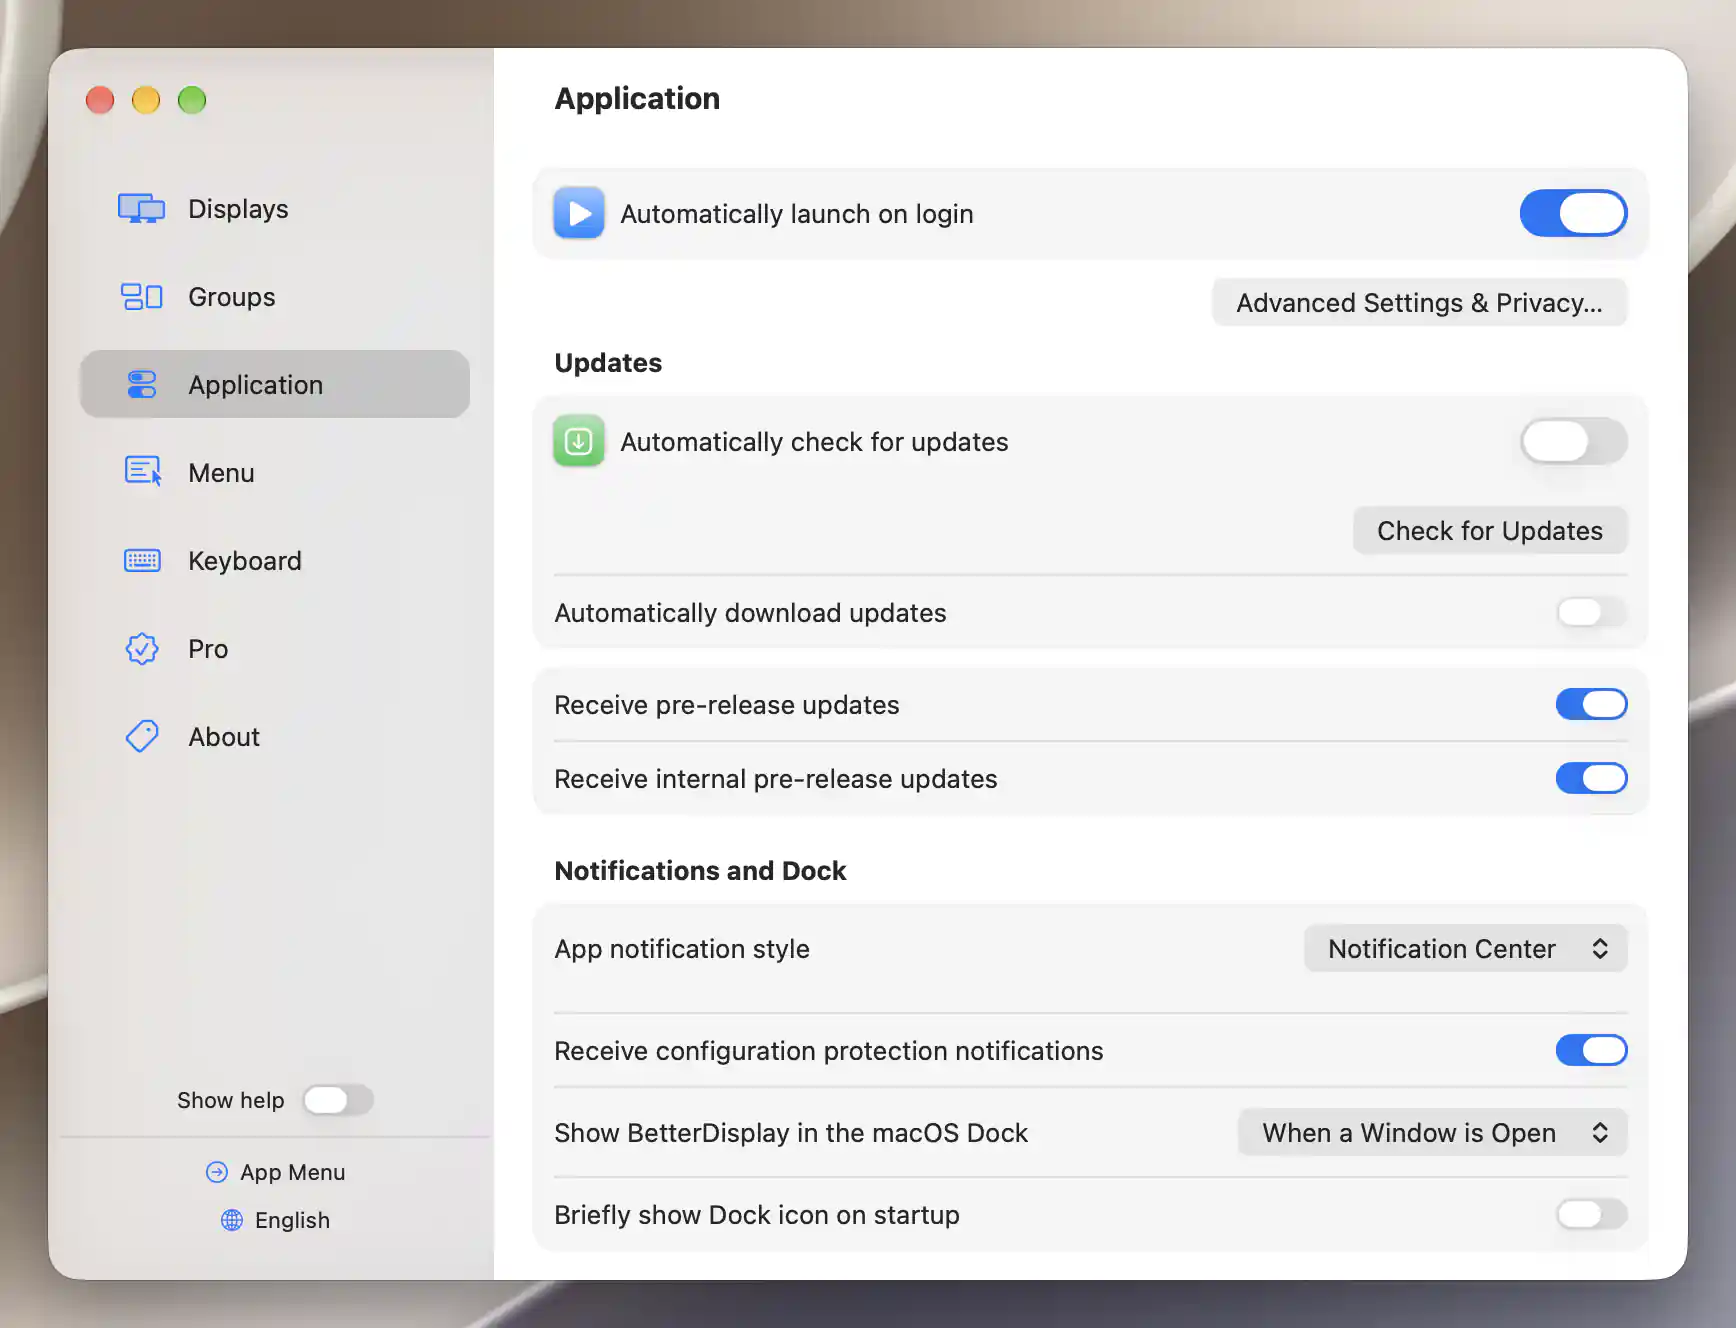Click Advanced Settings & Privacy button
The image size is (1736, 1328).
pos(1419,302)
